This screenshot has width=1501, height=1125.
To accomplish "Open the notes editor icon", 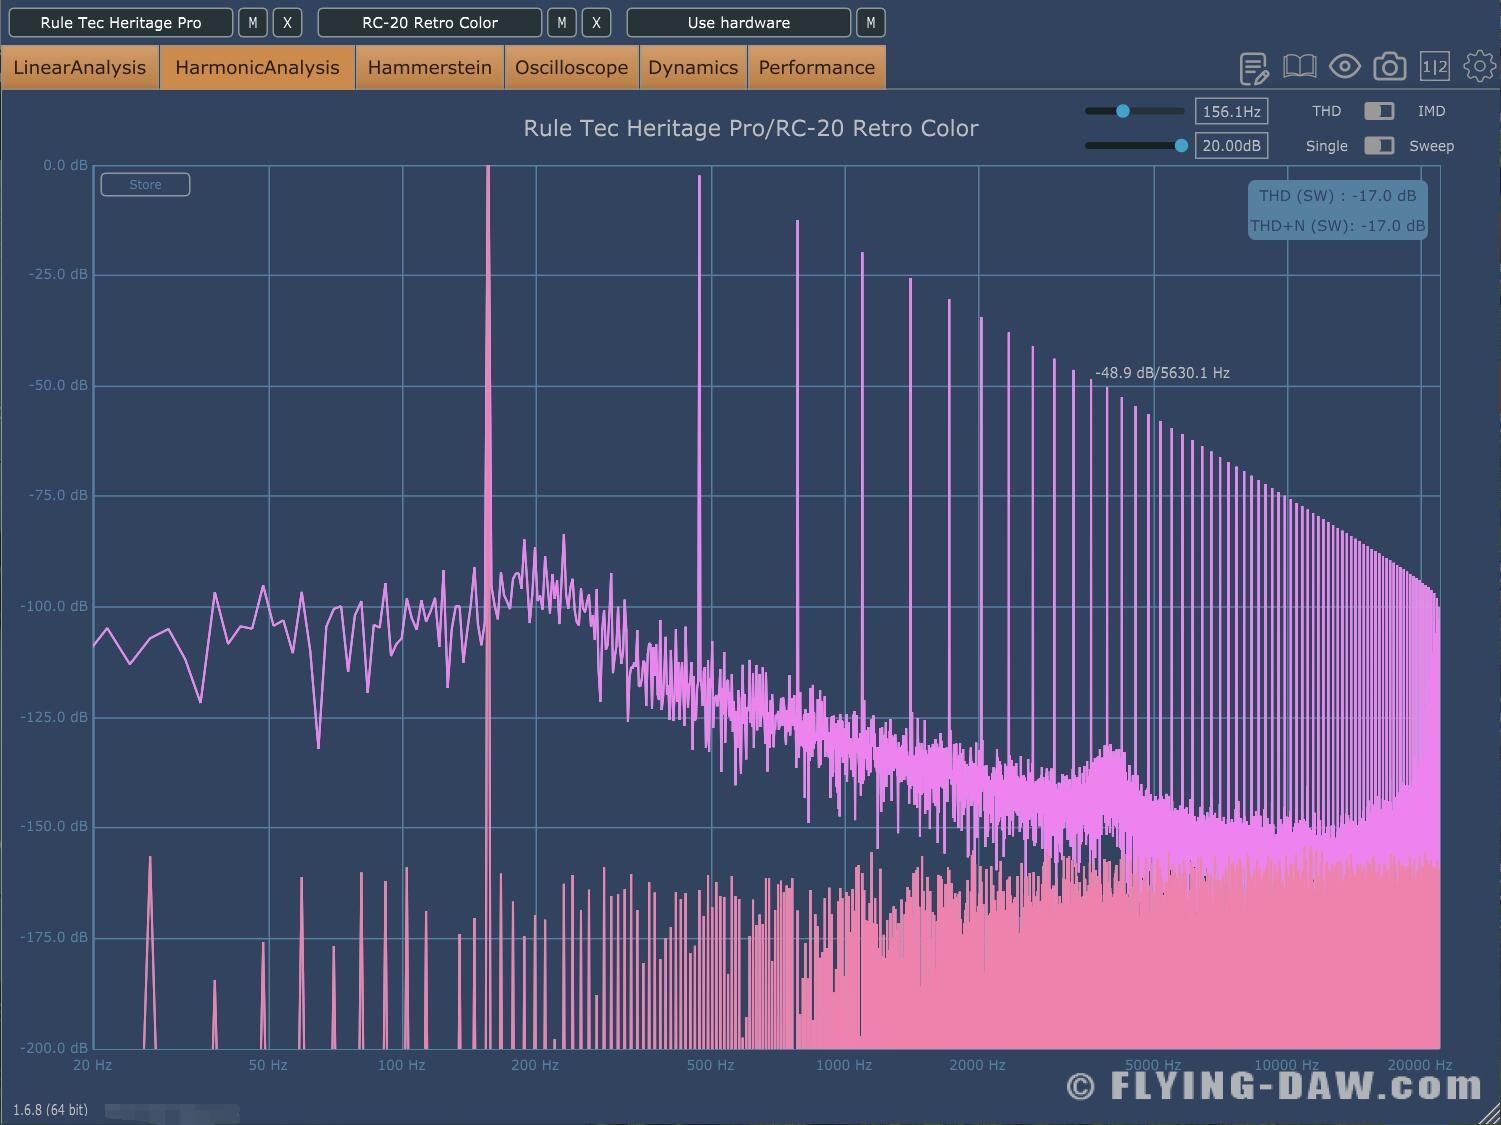I will [1254, 68].
